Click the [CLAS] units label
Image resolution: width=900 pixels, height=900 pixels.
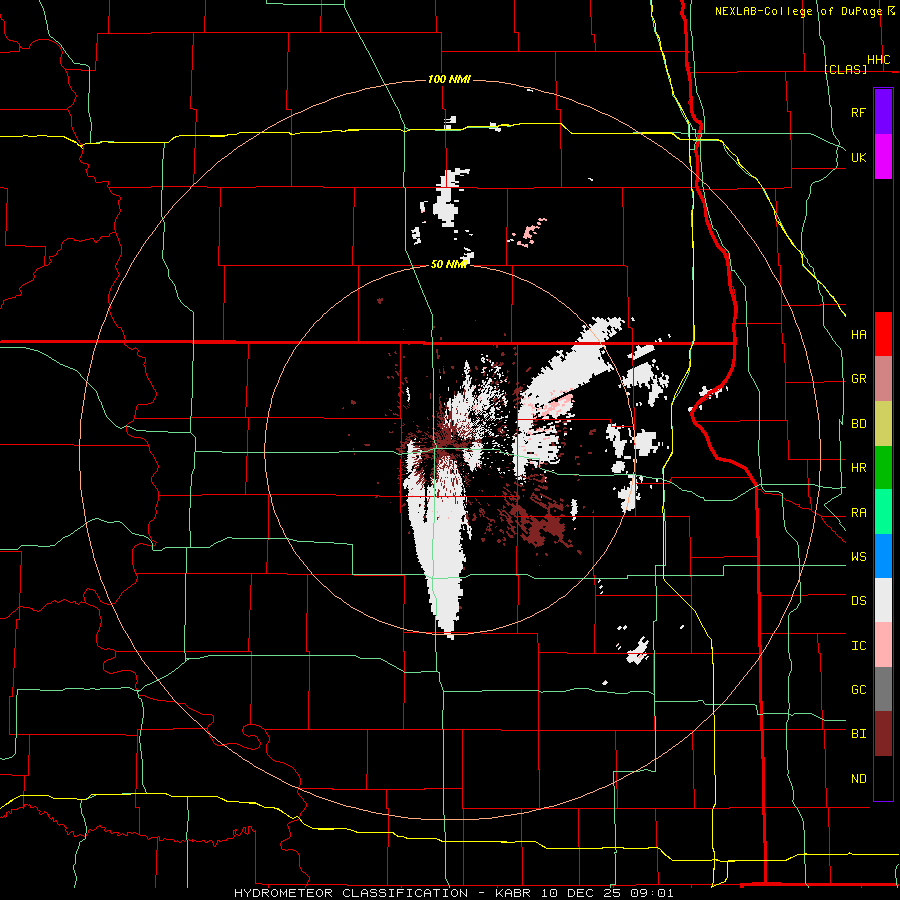(x=845, y=69)
